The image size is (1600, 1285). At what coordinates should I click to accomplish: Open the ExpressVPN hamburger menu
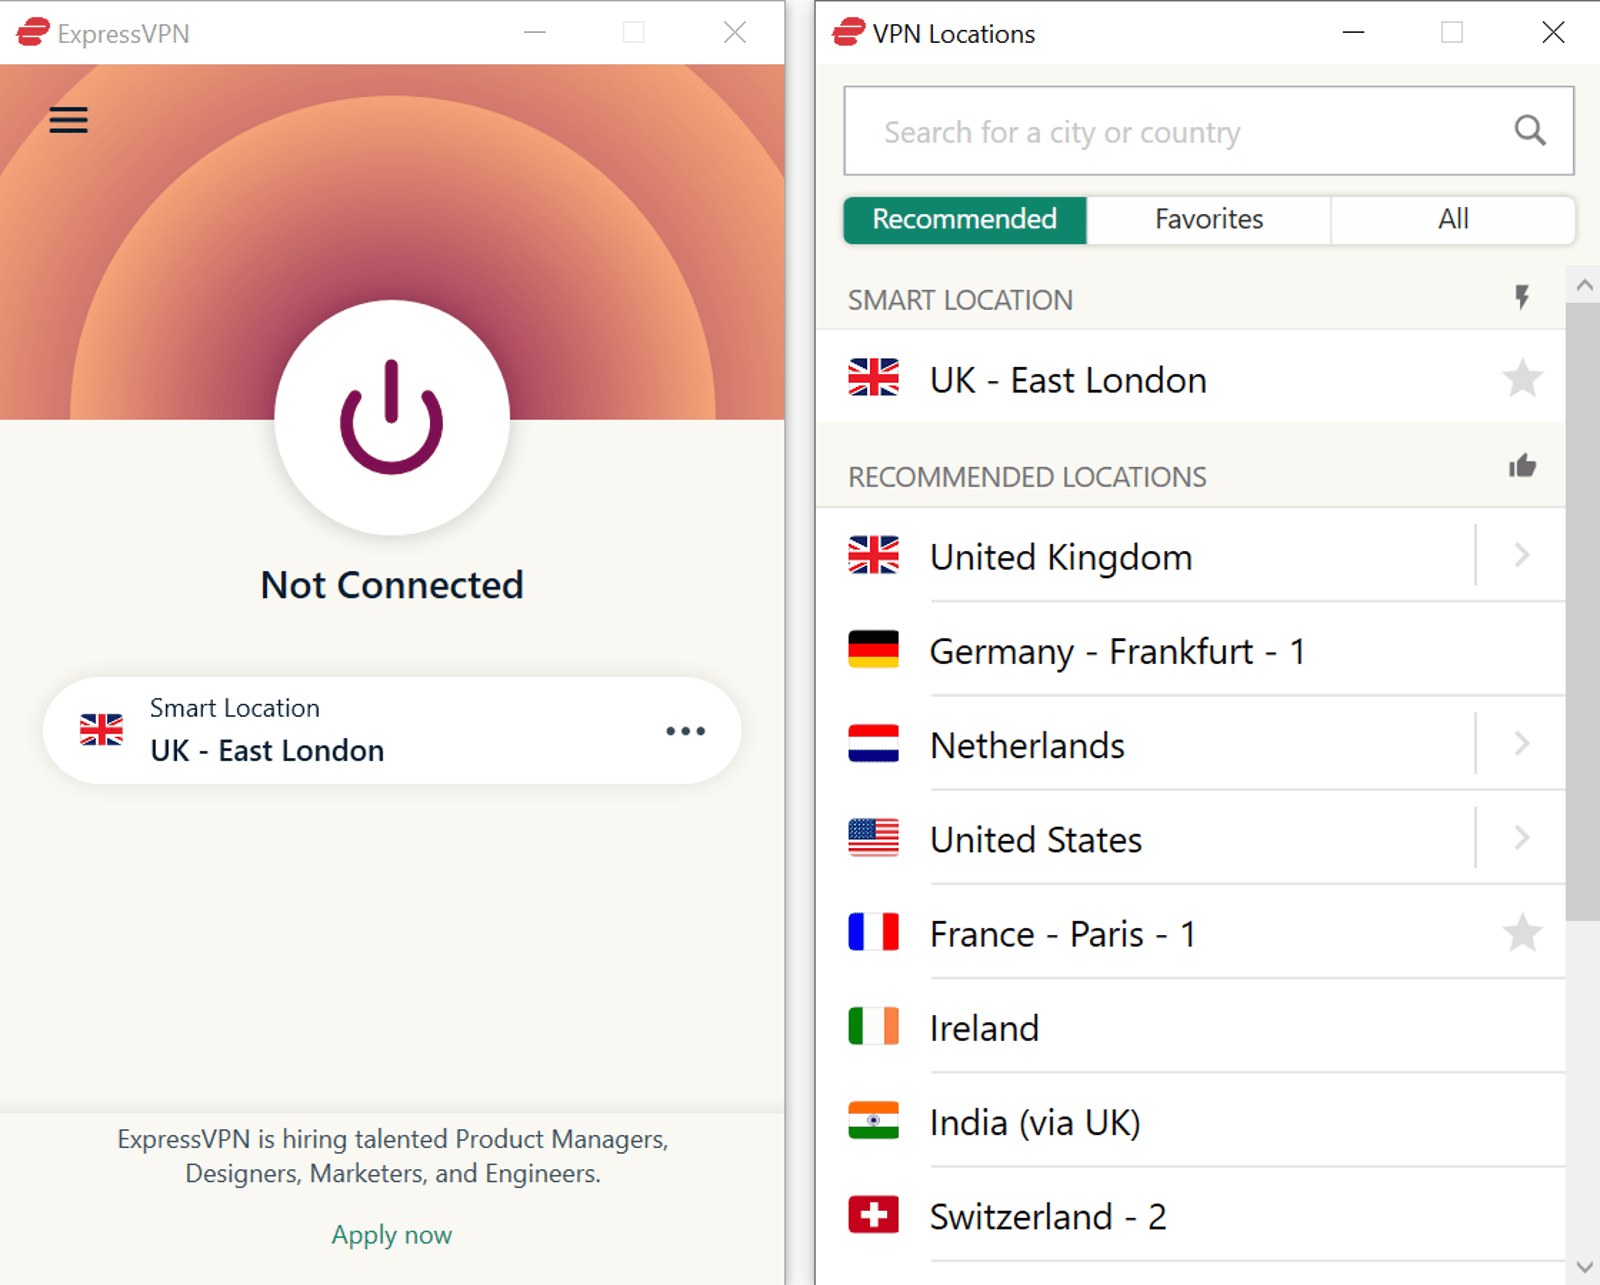[67, 120]
